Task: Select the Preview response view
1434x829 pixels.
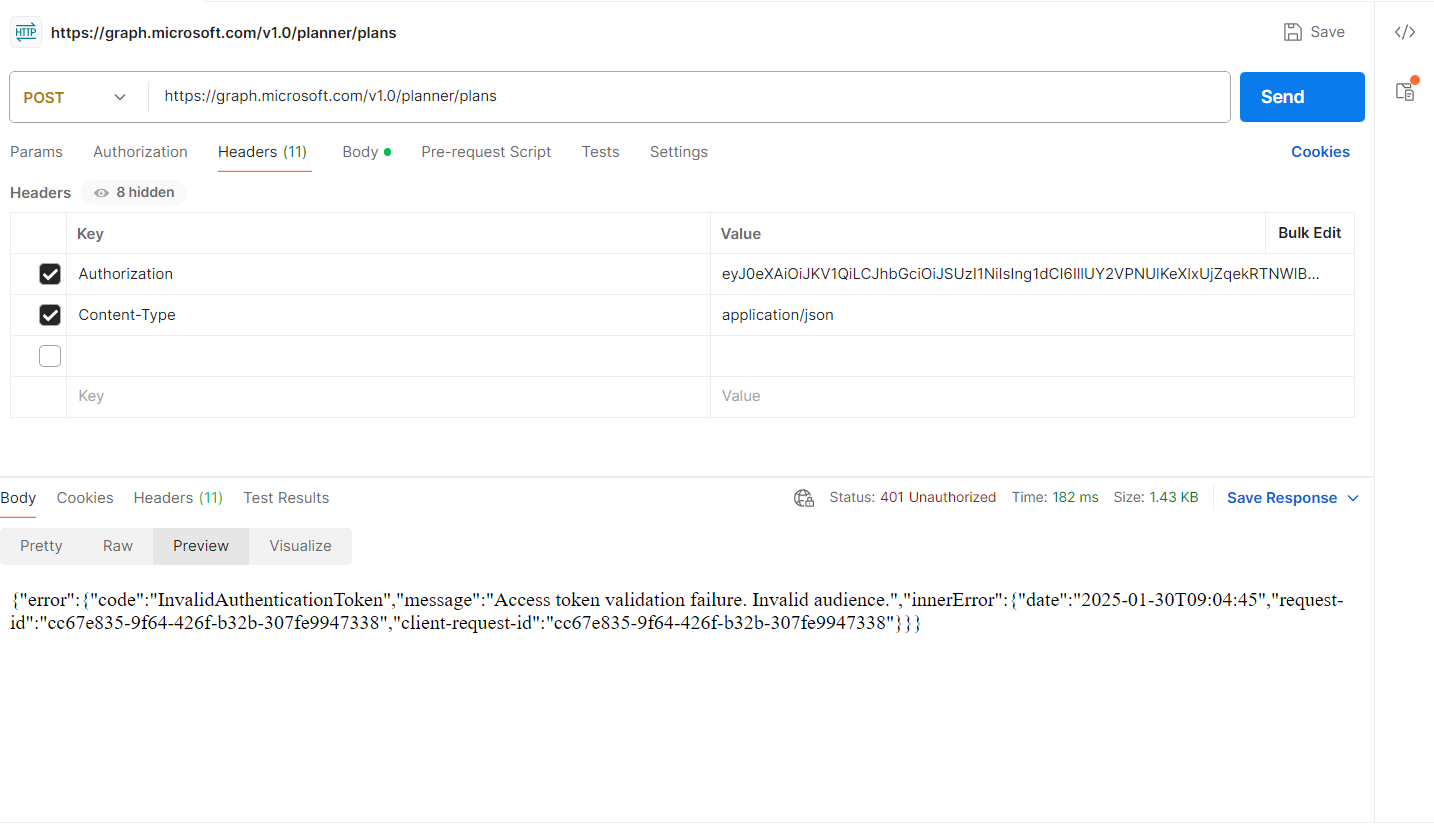Action: tap(201, 546)
